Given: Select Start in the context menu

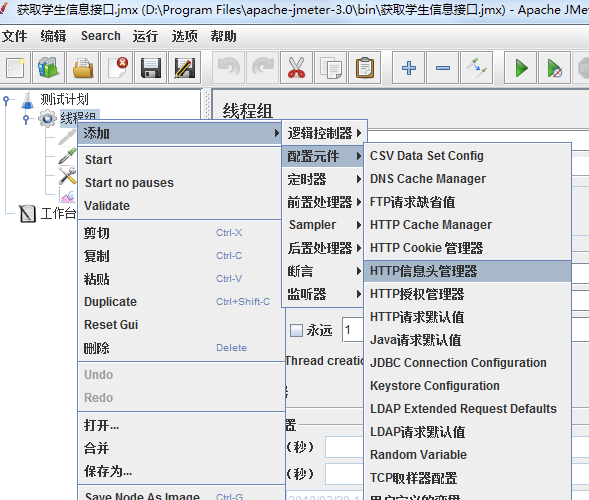Looking at the screenshot, I should coord(180,160).
